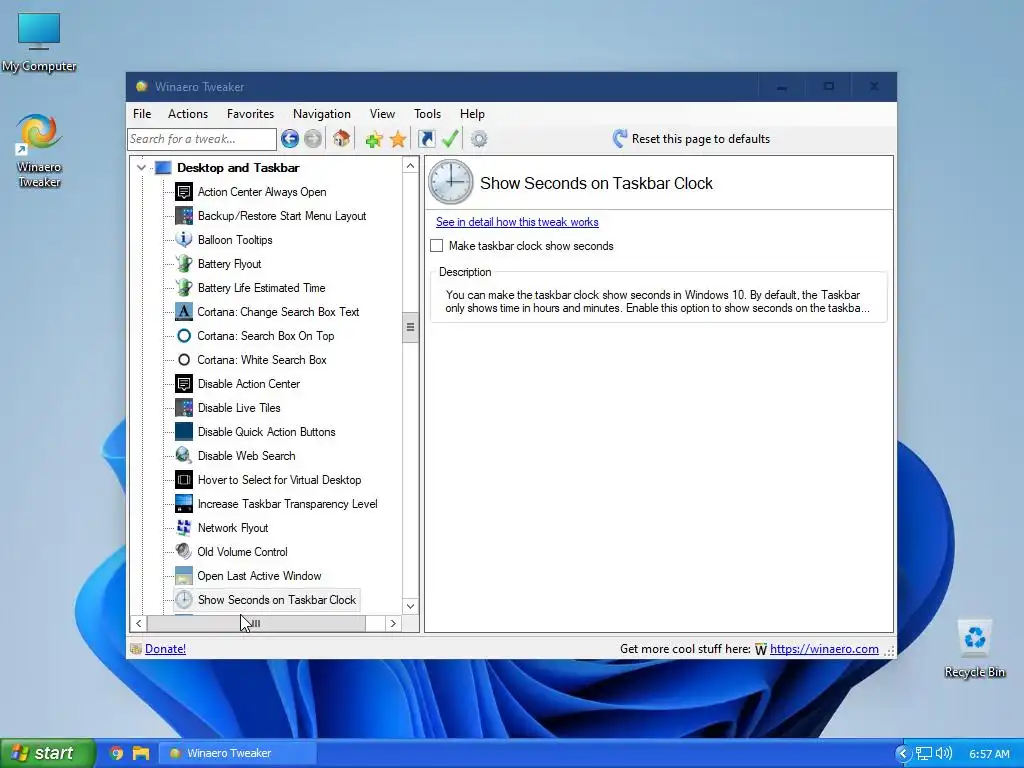
Task: Click the export shortcut arrow icon
Action: (x=426, y=138)
